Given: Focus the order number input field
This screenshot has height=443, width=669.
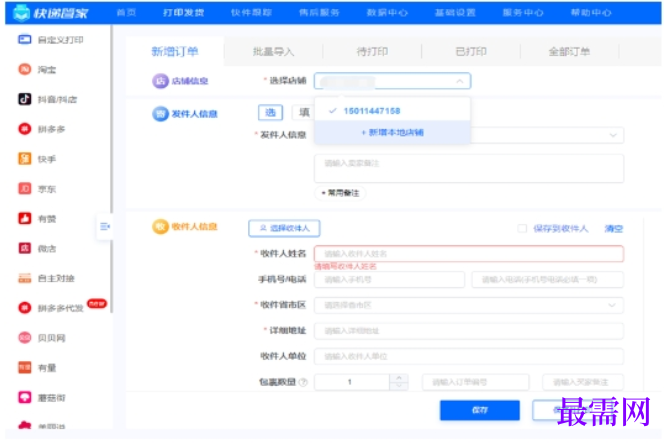Looking at the screenshot, I should [x=476, y=382].
